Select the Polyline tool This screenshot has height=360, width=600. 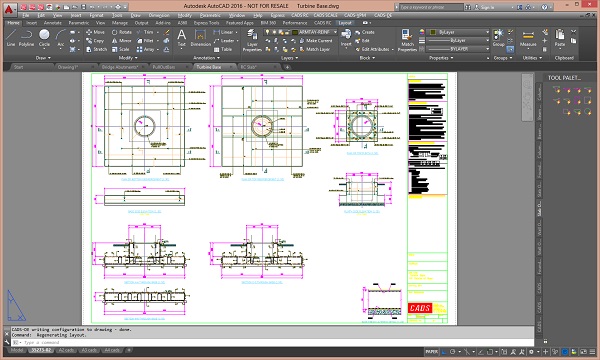pyautogui.click(x=26, y=38)
